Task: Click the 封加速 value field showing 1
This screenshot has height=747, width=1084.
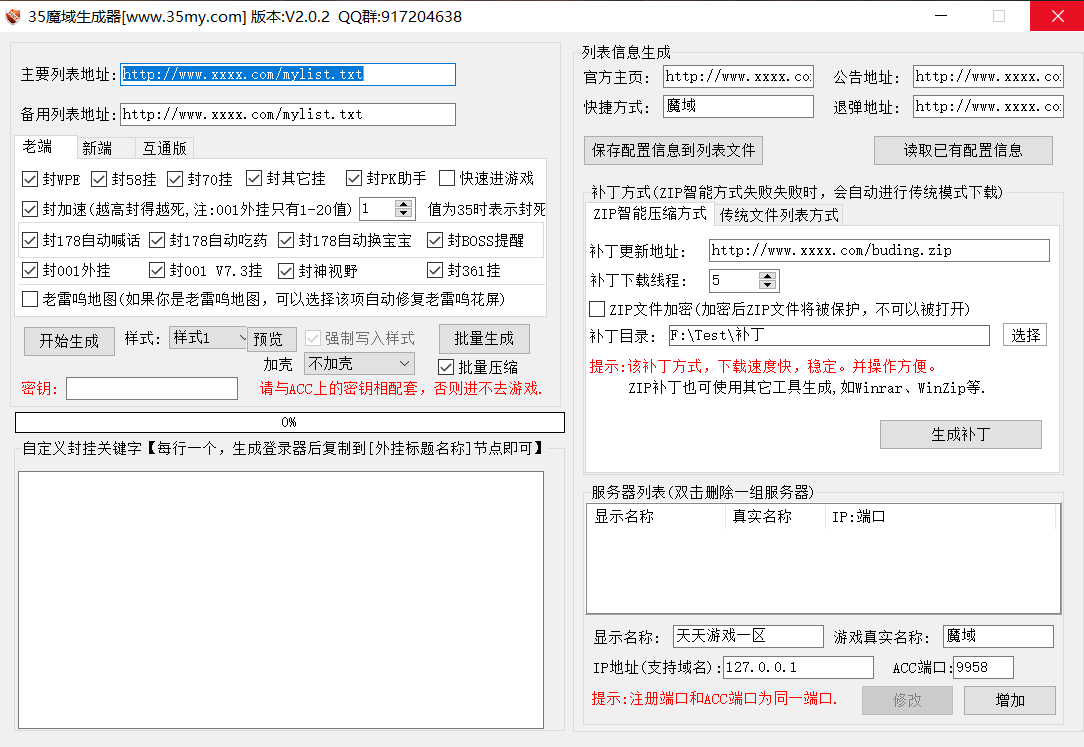Action: [x=377, y=209]
